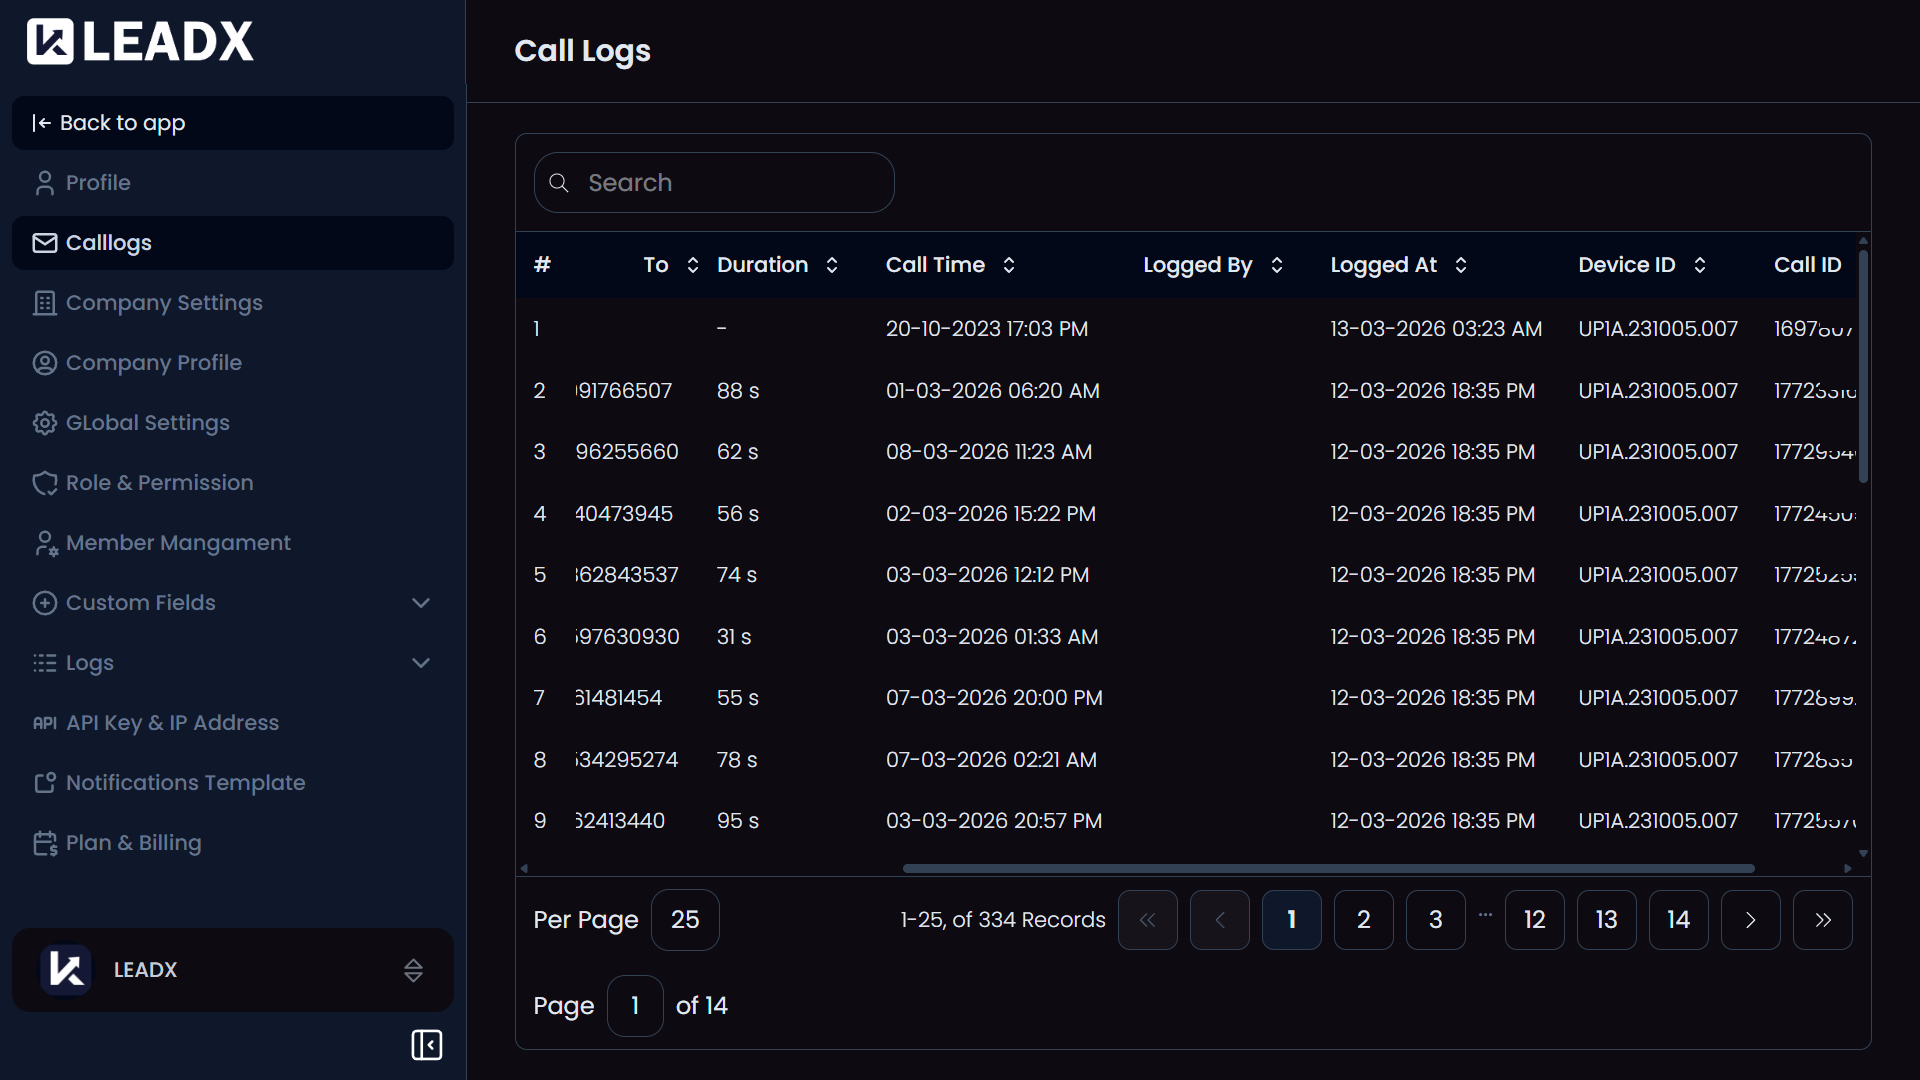
Task: Open Notifications Template
Action: point(186,782)
